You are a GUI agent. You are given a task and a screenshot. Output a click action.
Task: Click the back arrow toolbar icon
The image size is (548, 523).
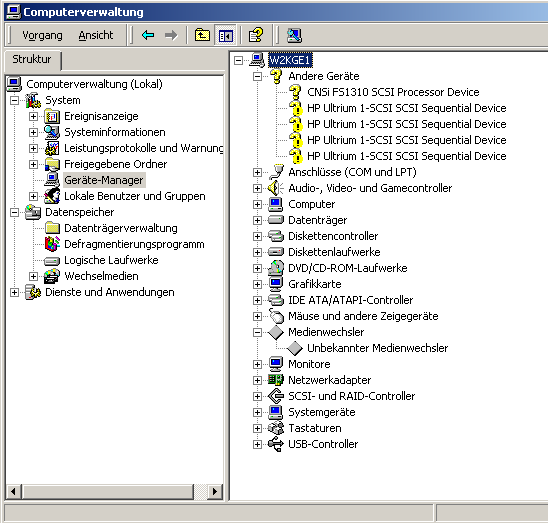(x=148, y=35)
